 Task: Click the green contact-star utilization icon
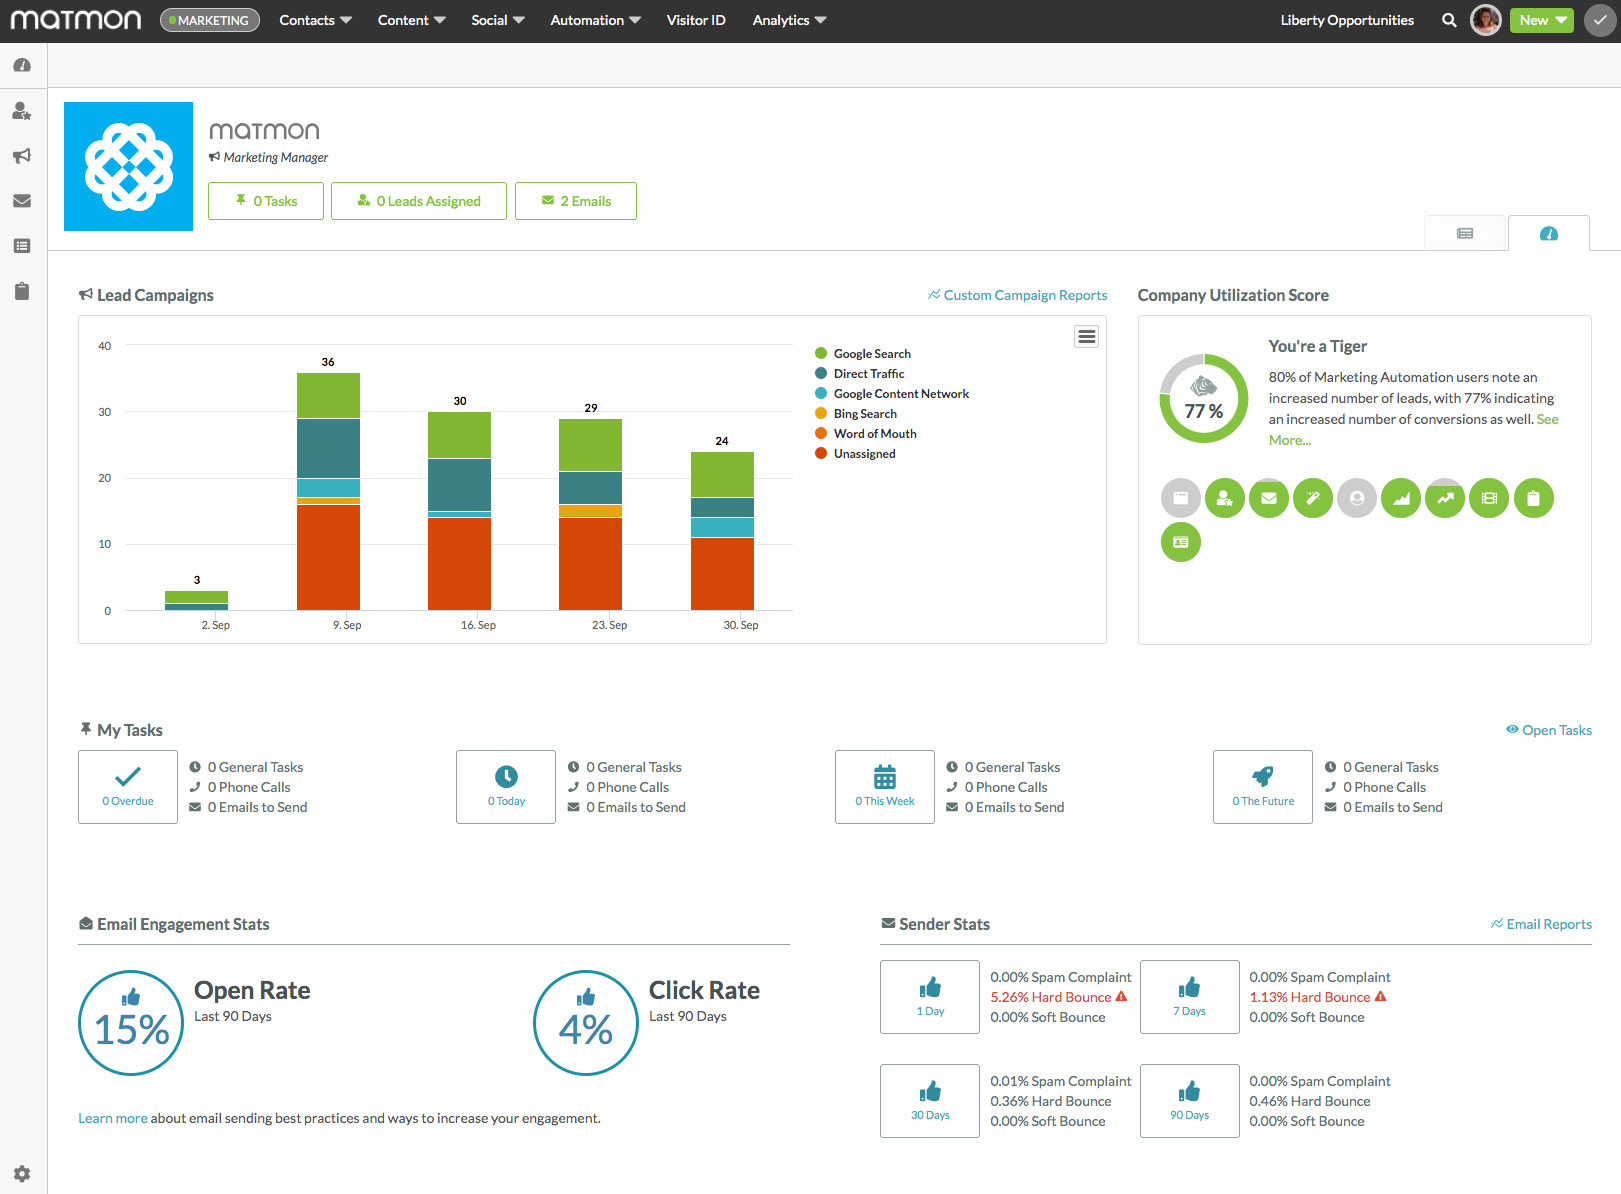pyautogui.click(x=1225, y=498)
